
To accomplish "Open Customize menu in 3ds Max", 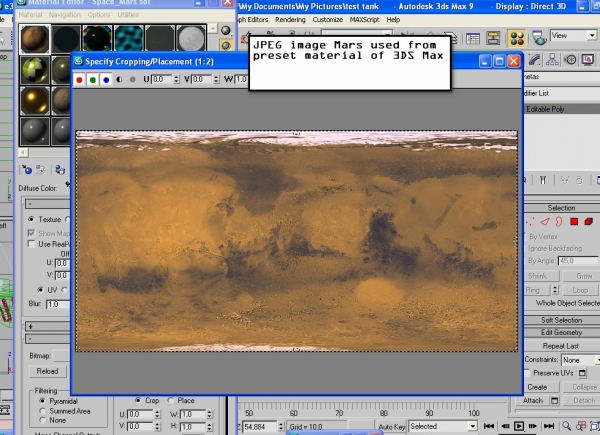I will (328, 20).
